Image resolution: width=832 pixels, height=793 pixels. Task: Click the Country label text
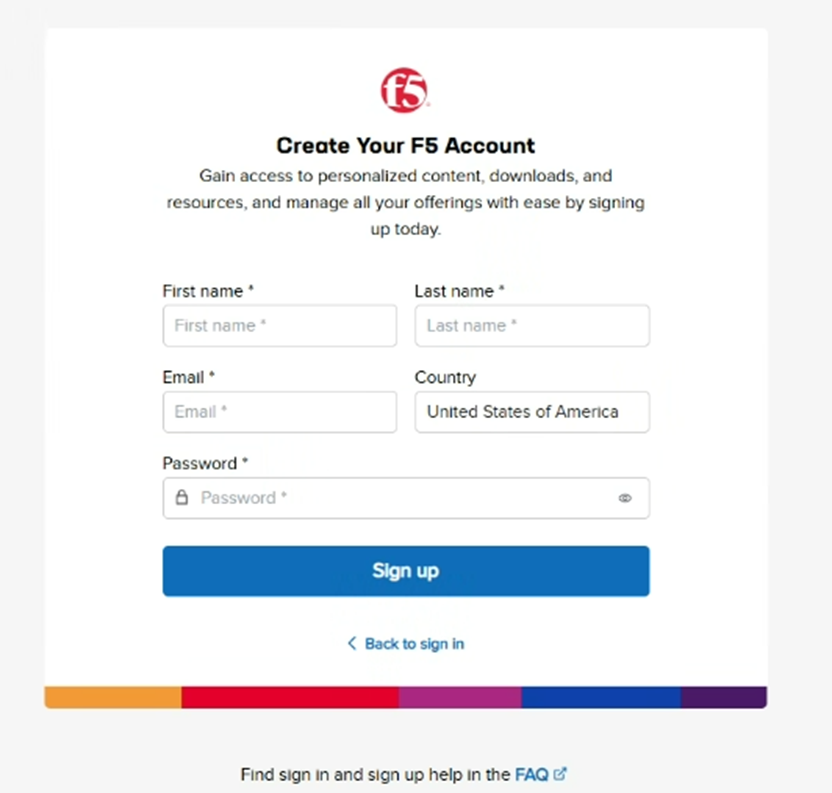(445, 377)
